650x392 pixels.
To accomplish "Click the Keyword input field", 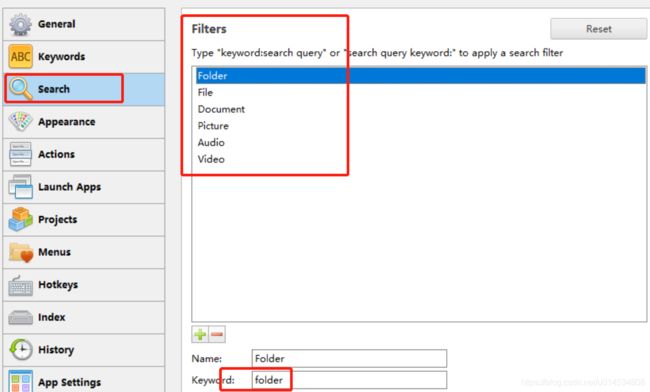I will 349,380.
